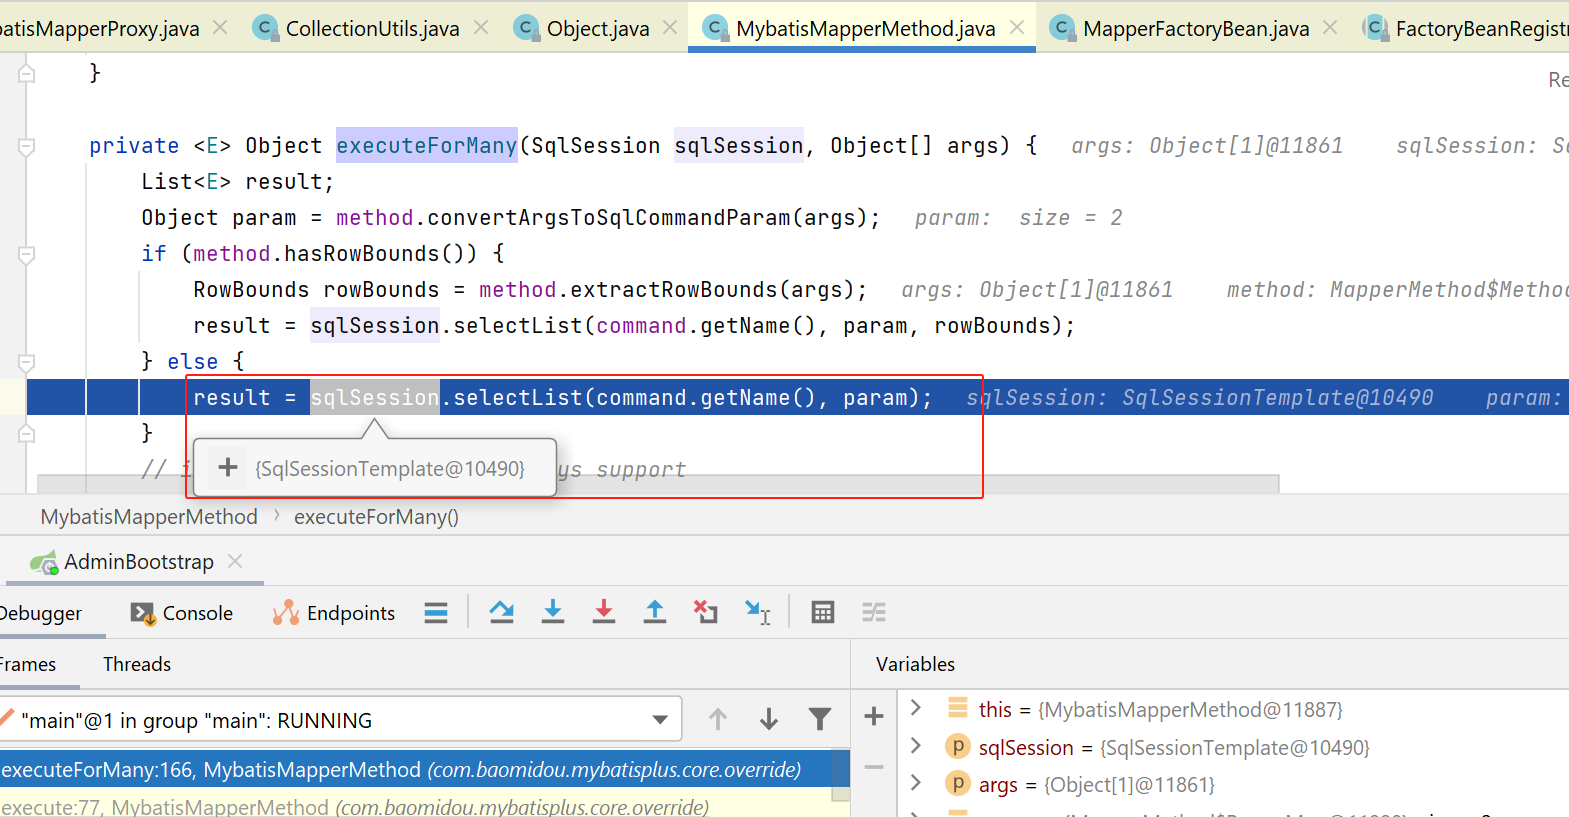Click the Step Over debugger icon
The width and height of the screenshot is (1569, 817).
tap(502, 612)
